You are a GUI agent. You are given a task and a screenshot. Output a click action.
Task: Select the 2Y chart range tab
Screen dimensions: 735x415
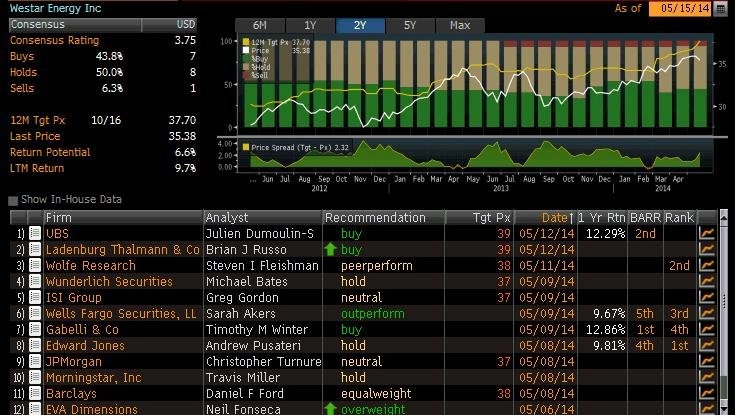click(360, 25)
